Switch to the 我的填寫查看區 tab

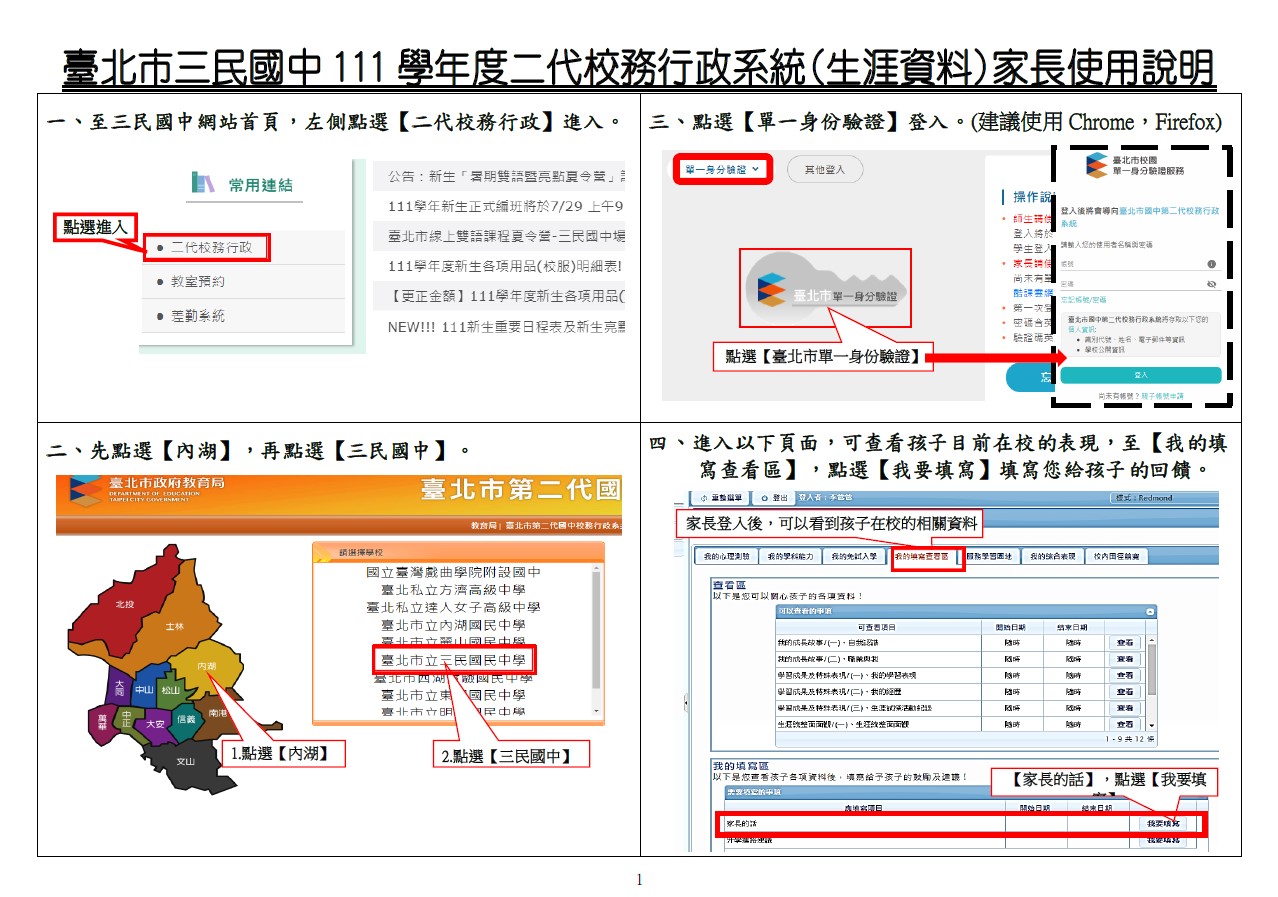(x=926, y=557)
